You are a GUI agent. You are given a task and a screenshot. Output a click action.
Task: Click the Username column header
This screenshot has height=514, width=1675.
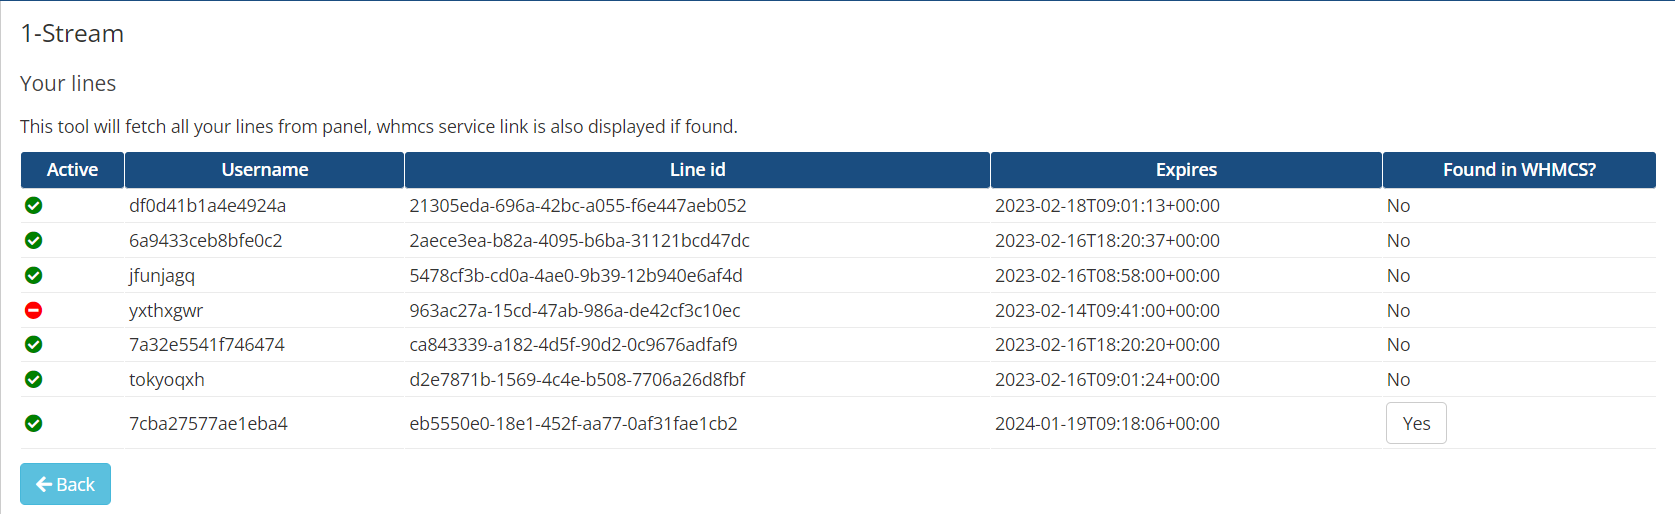264,170
